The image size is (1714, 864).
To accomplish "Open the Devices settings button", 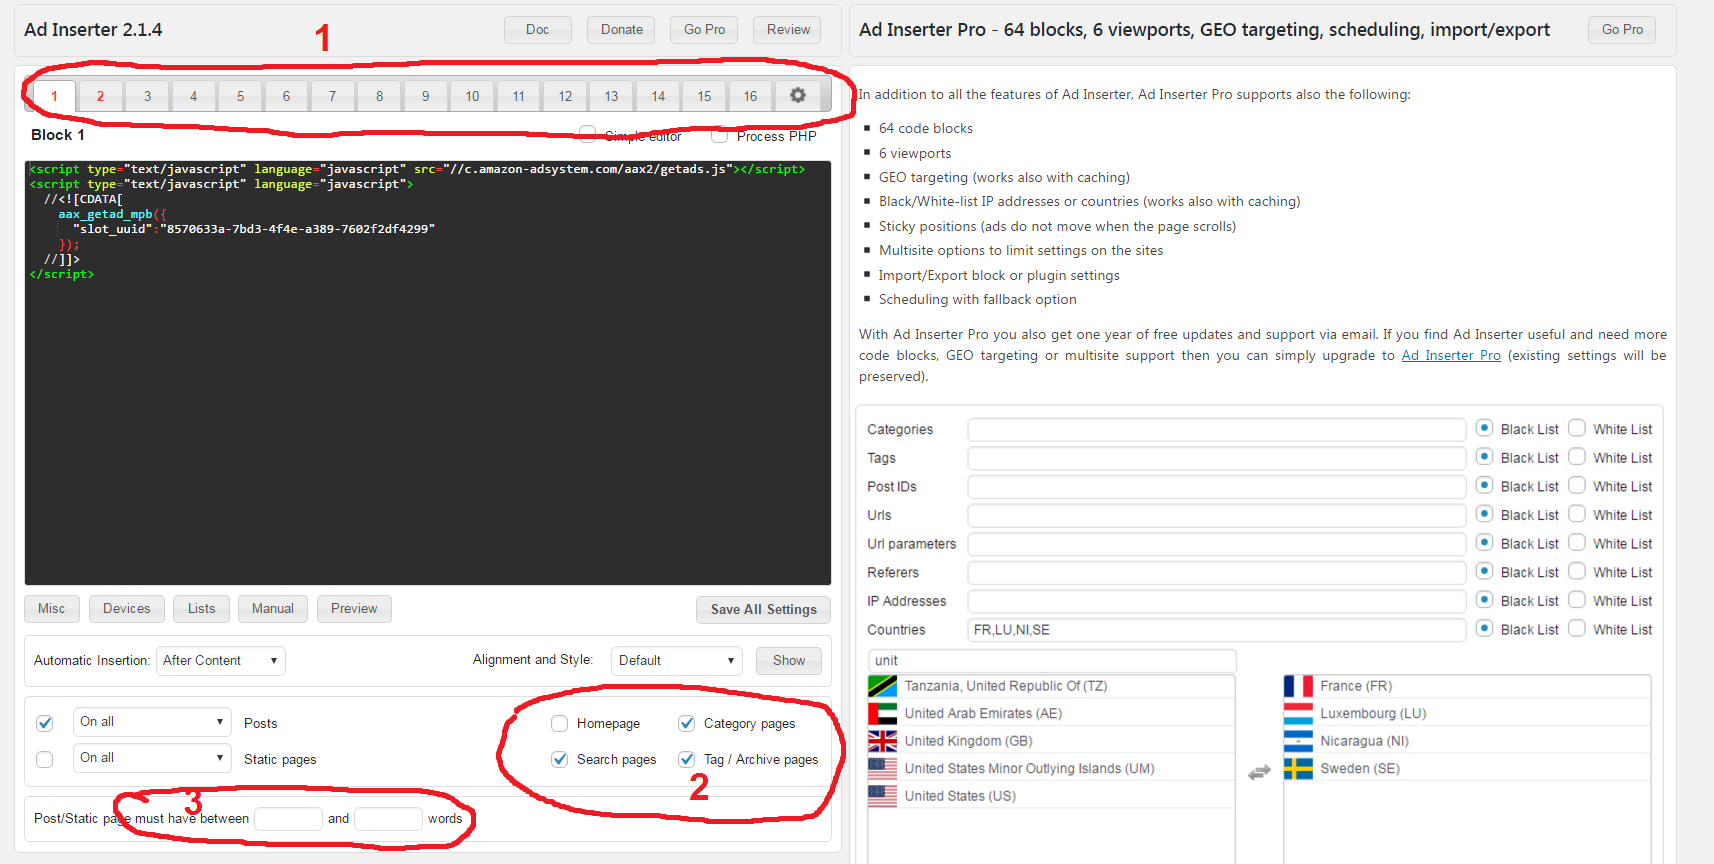I will pos(127,609).
